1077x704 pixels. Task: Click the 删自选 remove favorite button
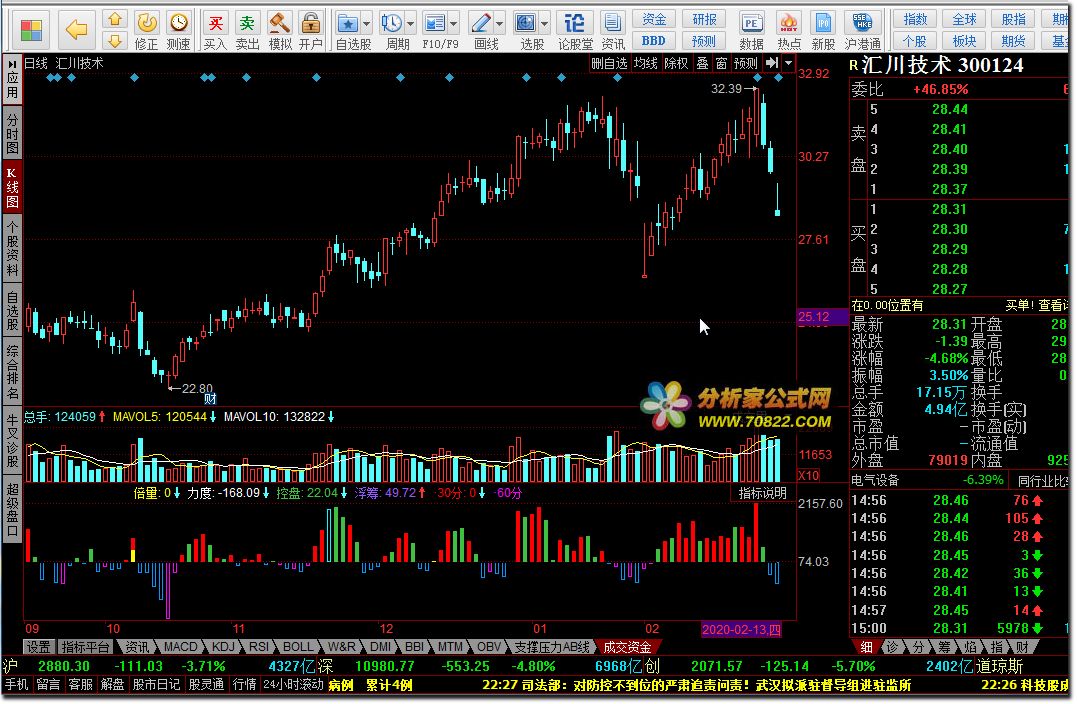point(610,63)
